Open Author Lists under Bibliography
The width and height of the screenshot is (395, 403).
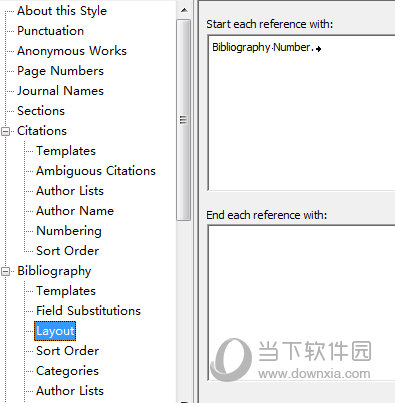[70, 391]
